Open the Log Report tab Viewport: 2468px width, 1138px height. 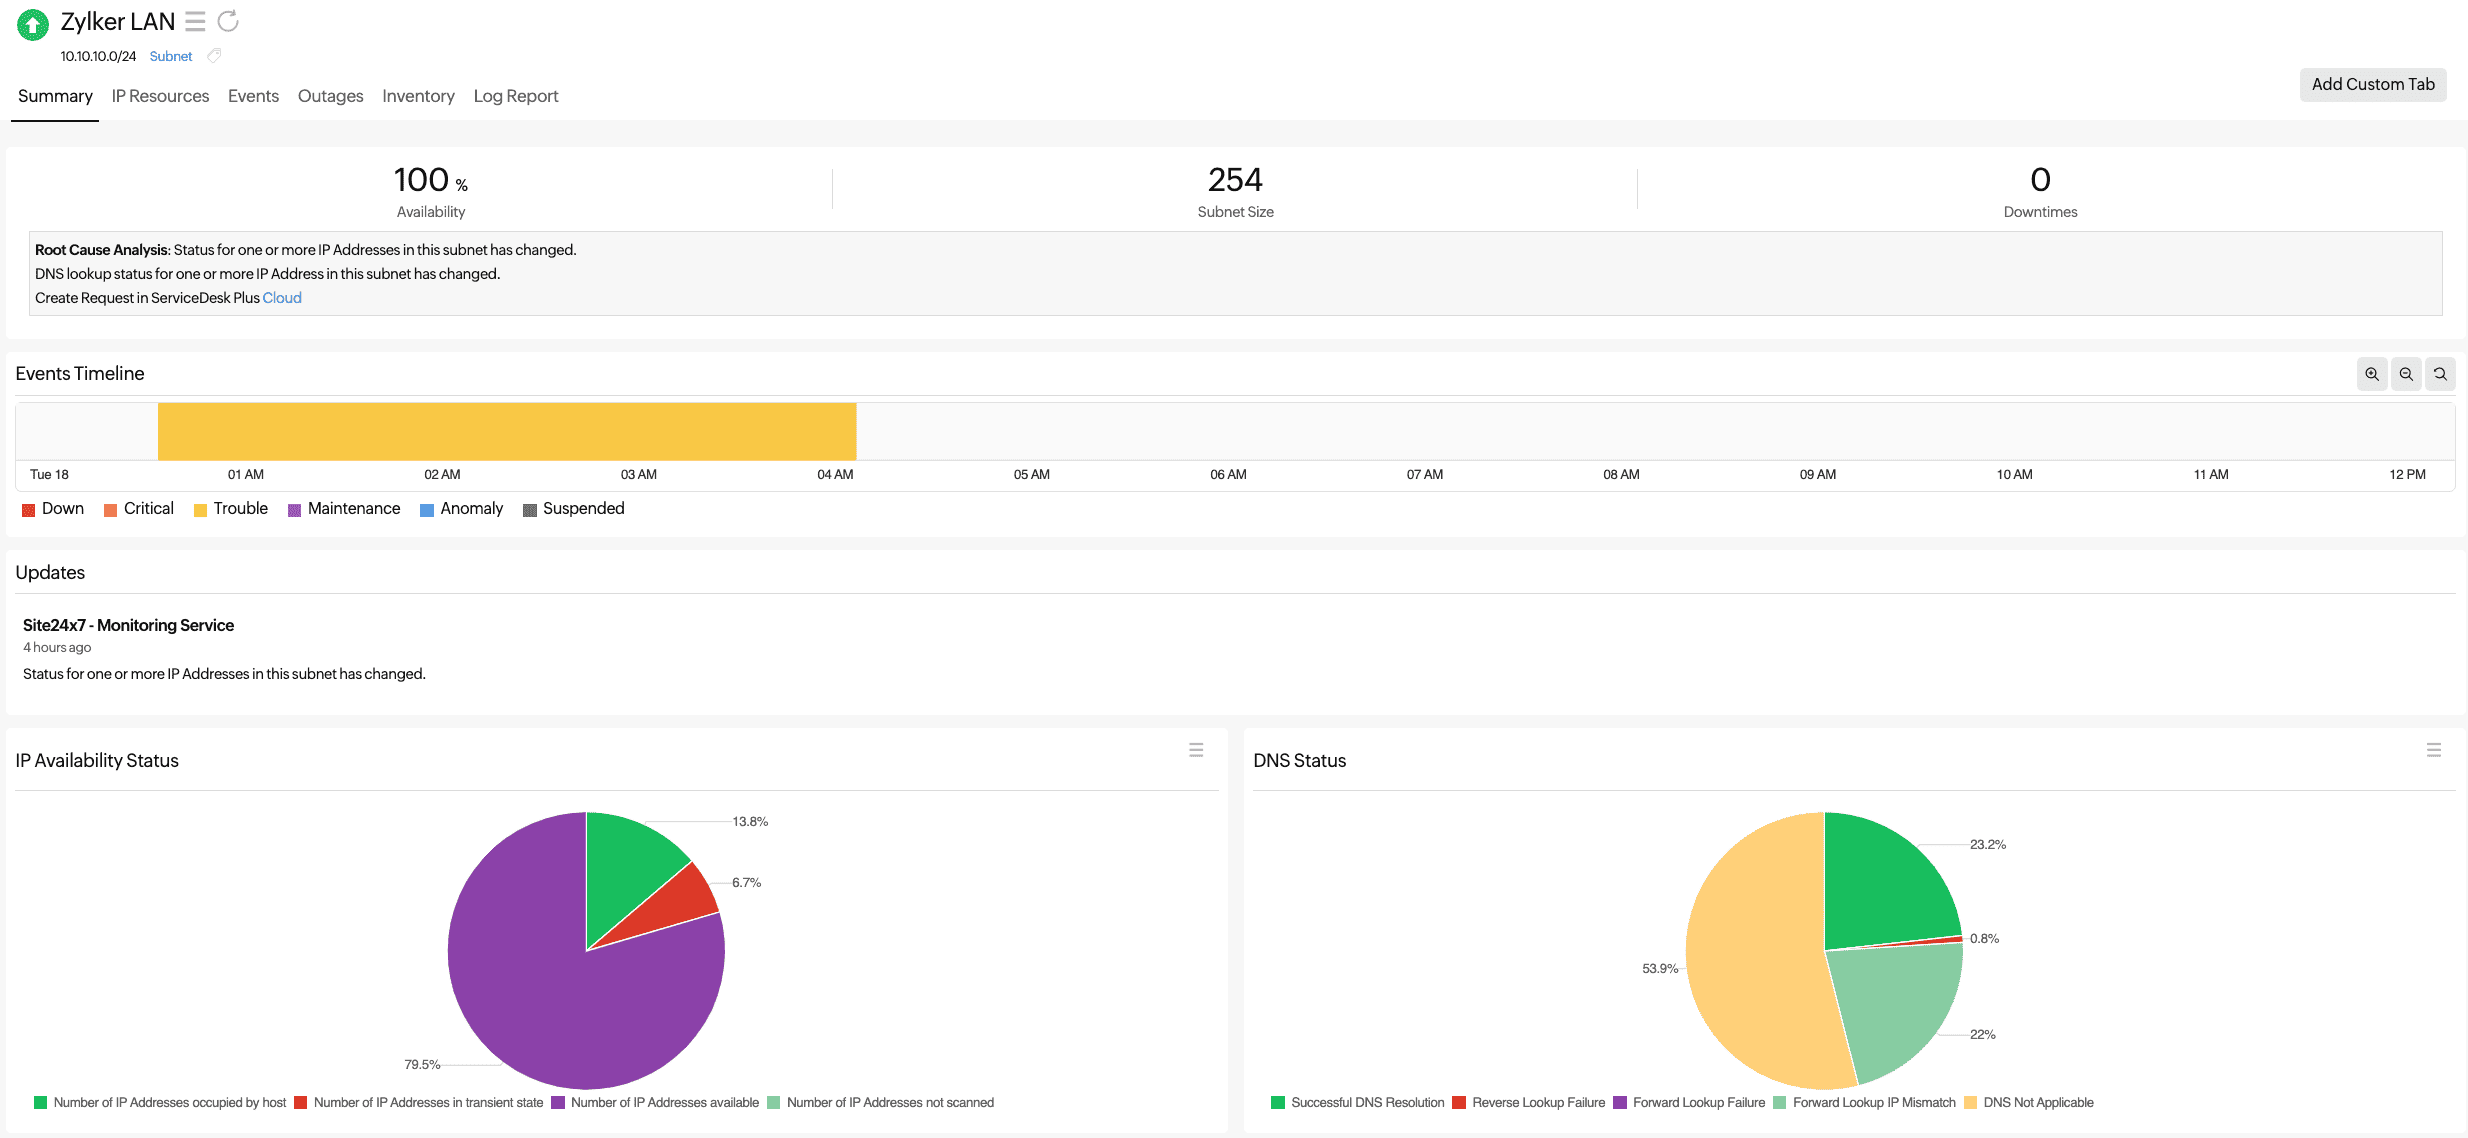click(516, 96)
